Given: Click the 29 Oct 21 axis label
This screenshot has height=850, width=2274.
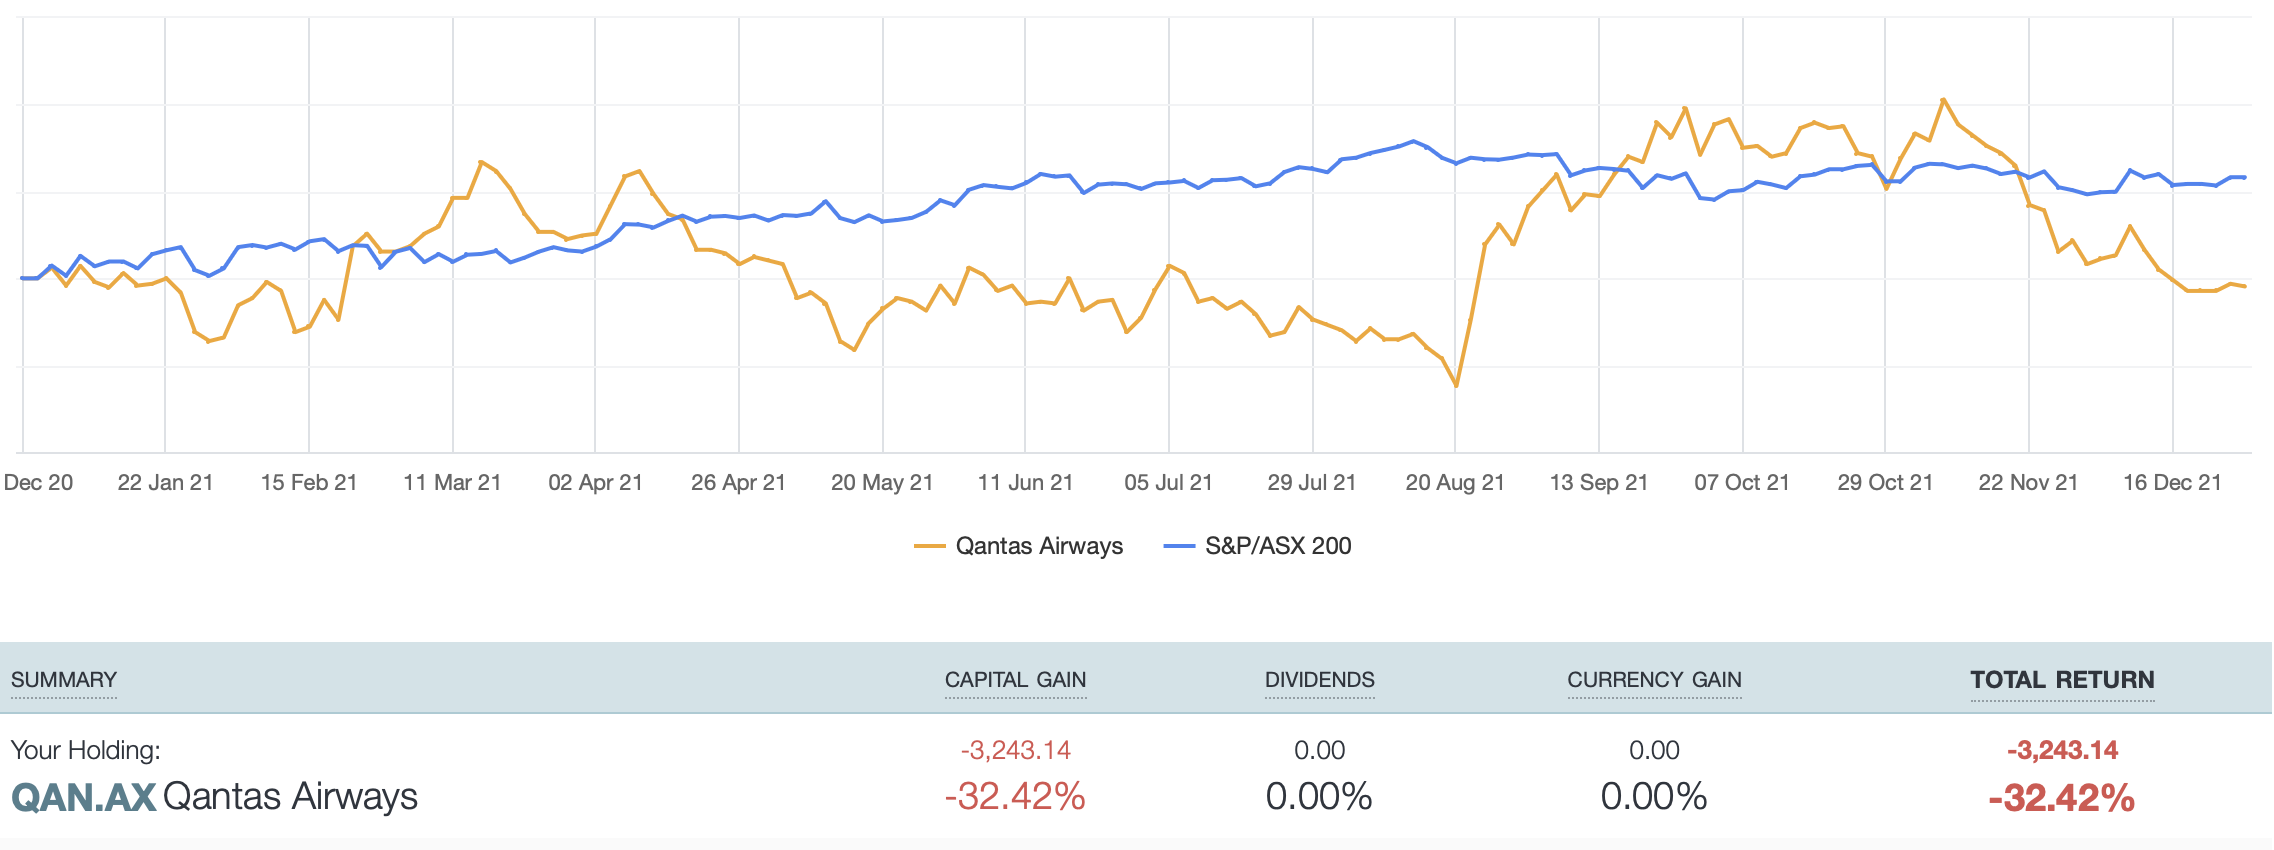Looking at the screenshot, I should 1885,482.
